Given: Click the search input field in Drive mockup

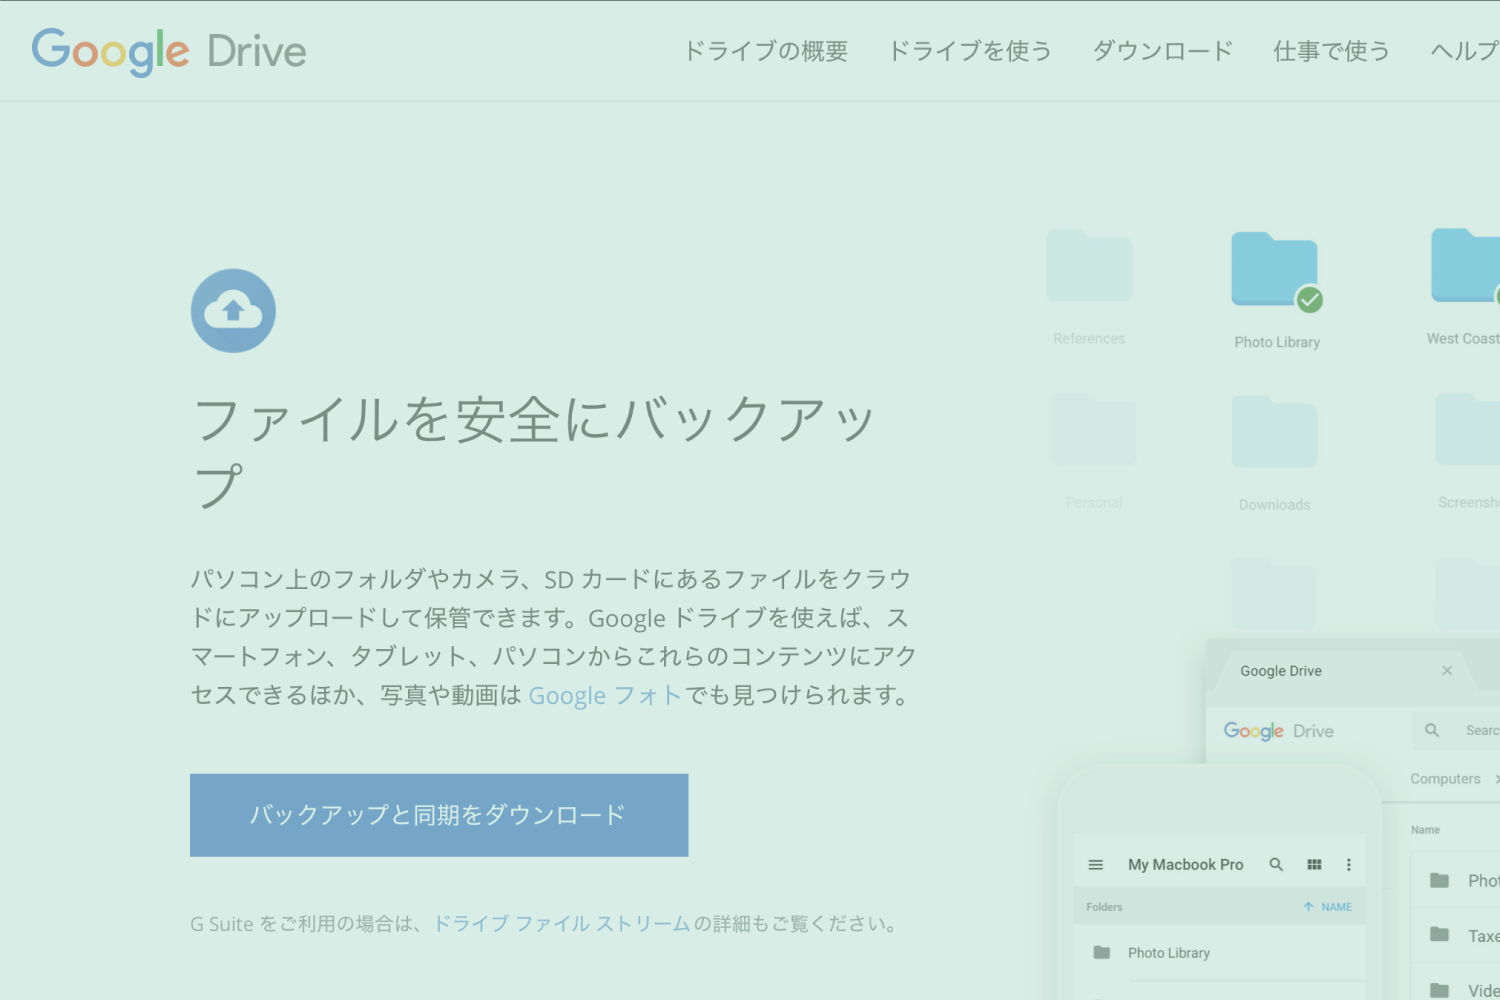Looking at the screenshot, I should 1484,730.
